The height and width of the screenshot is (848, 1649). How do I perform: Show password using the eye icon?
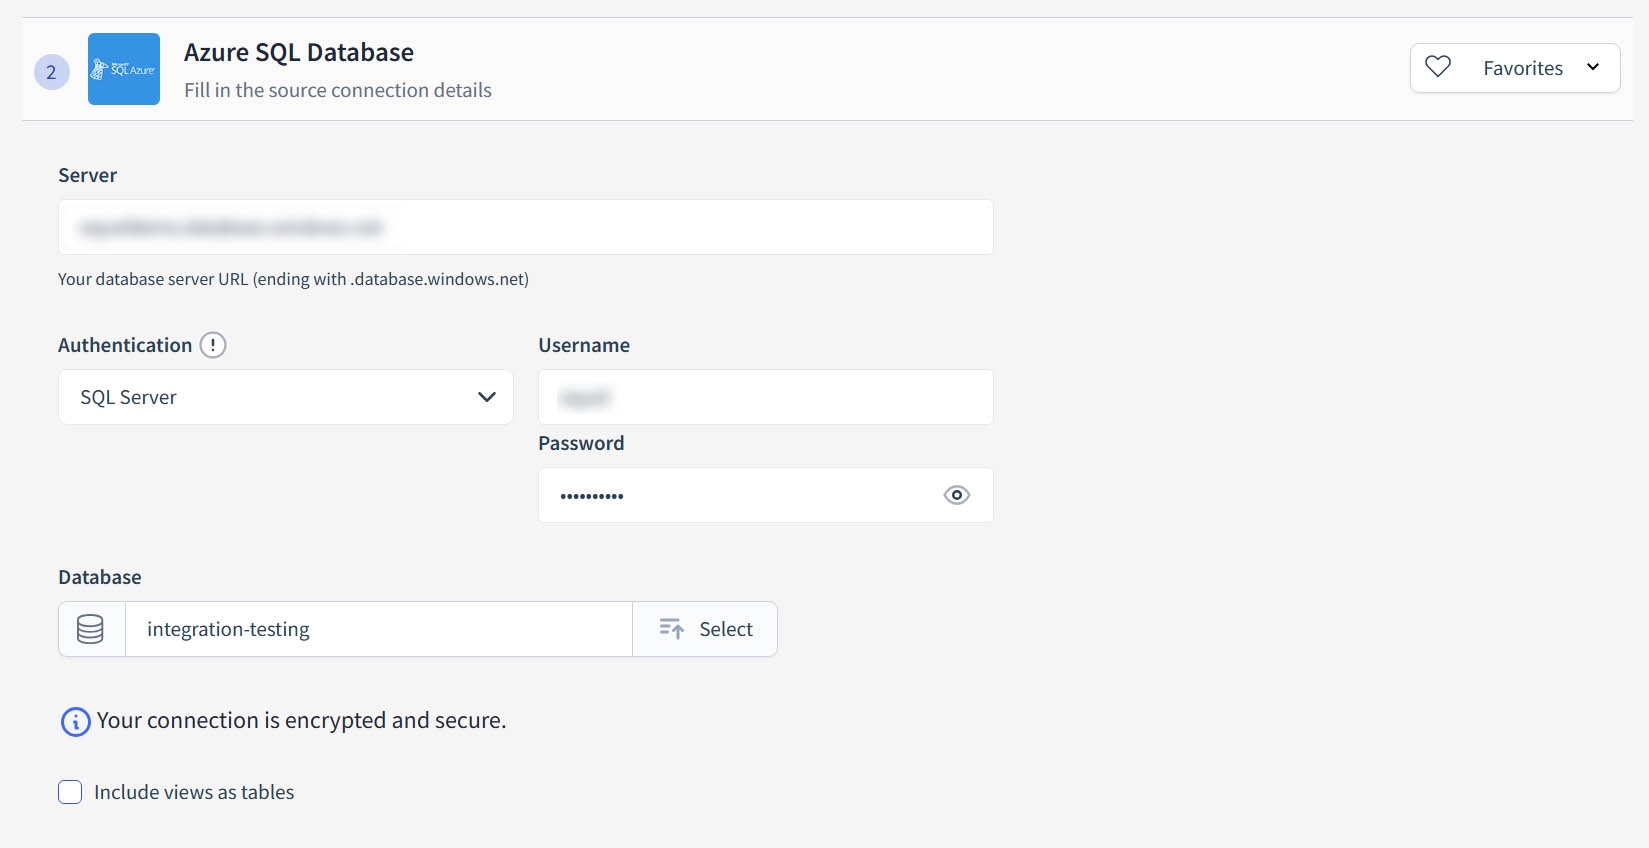coord(957,495)
